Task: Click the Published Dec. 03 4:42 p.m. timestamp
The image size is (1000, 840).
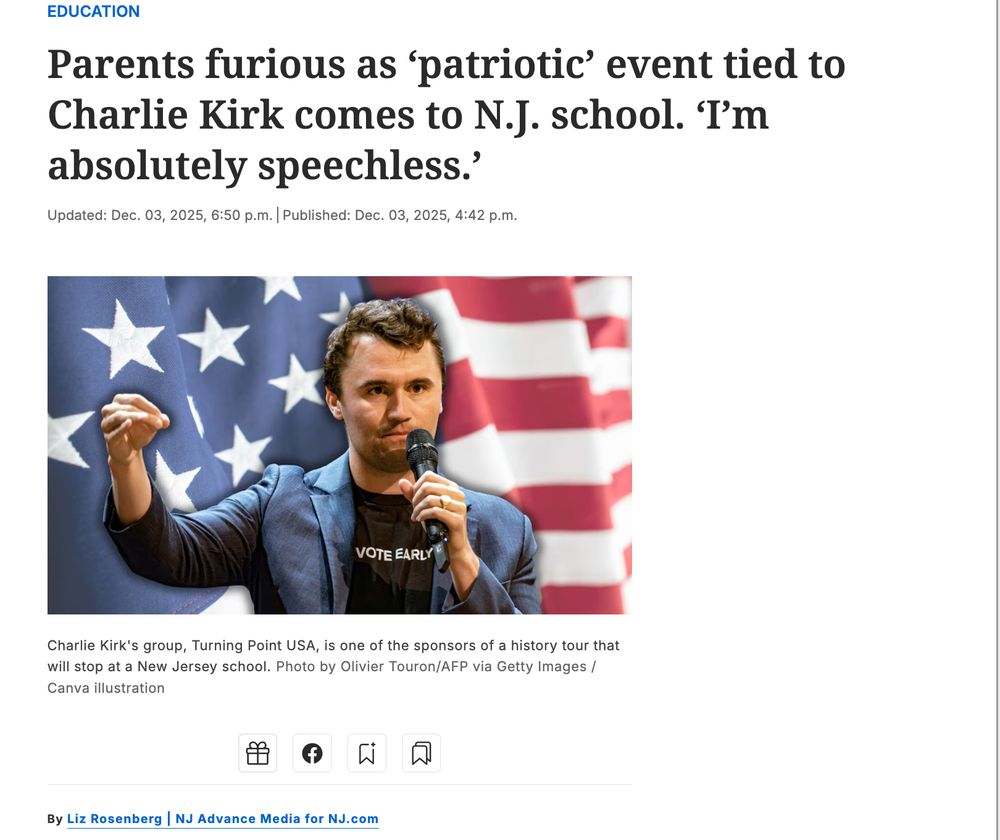Action: click(x=400, y=215)
